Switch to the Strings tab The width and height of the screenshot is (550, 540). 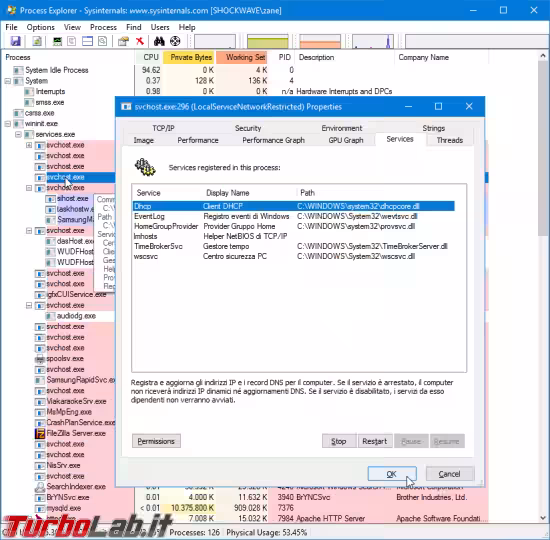434,128
